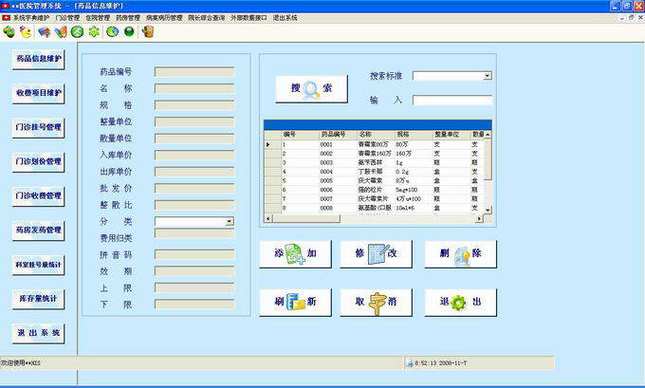Click the 刷新 refresh button icon

click(x=295, y=302)
